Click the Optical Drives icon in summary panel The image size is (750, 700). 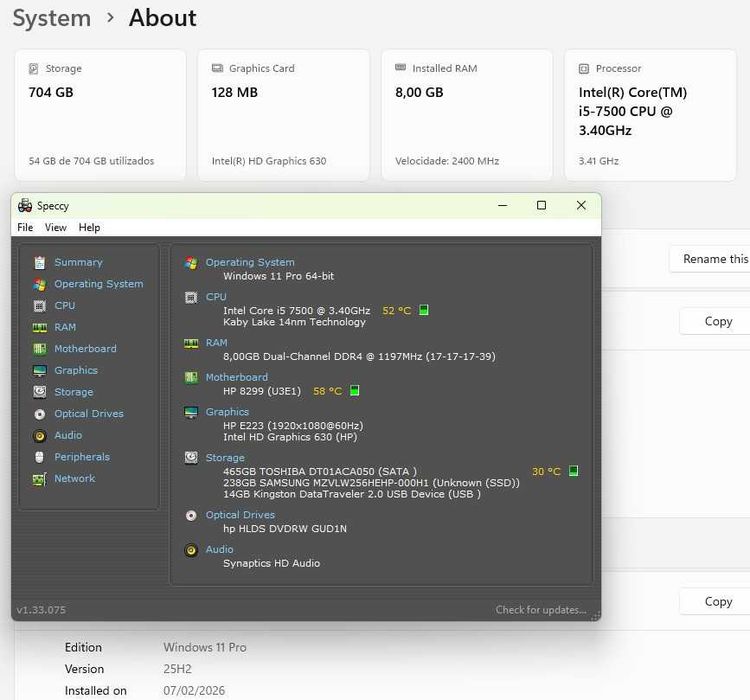[x=191, y=515]
